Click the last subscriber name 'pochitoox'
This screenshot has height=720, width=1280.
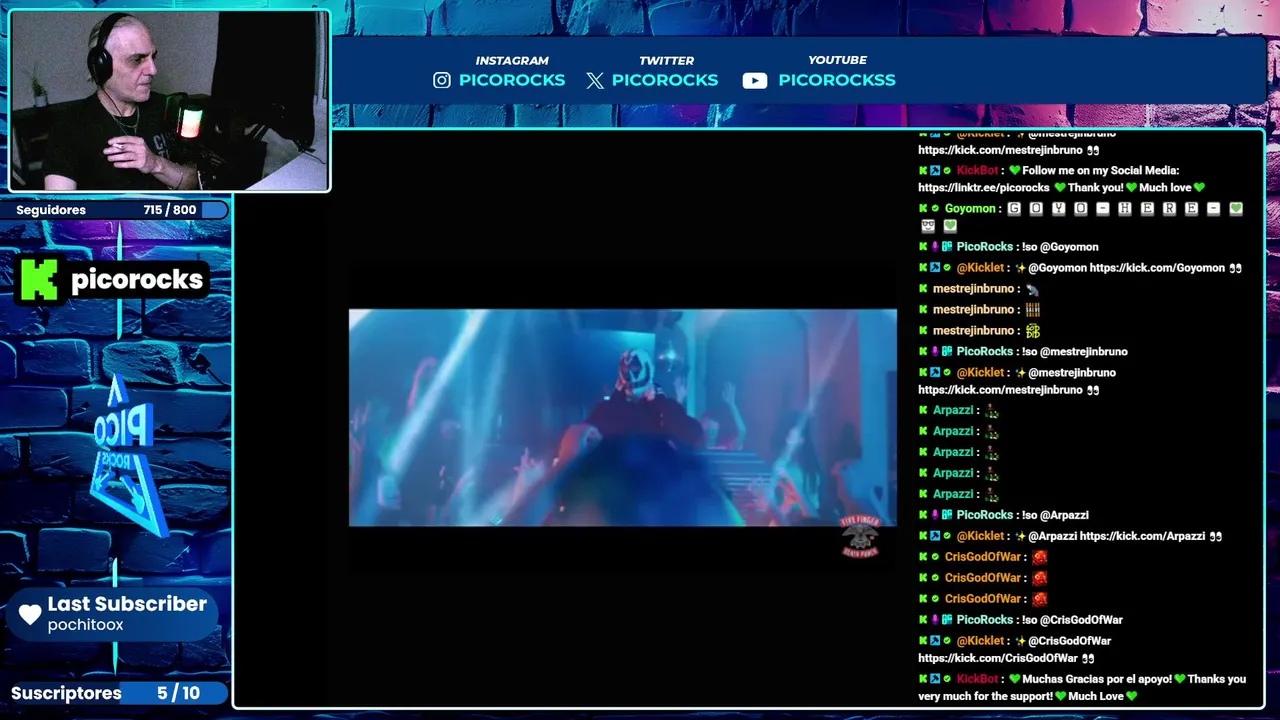tap(85, 625)
